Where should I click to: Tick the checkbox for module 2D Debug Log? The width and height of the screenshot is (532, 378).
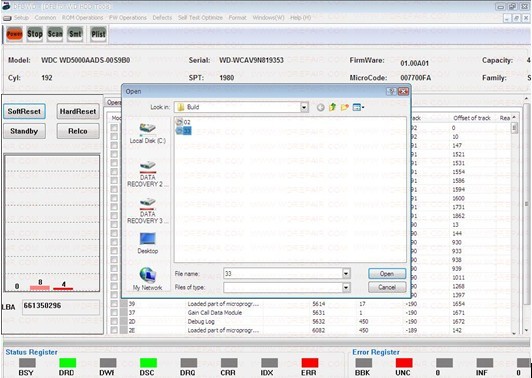click(x=114, y=321)
